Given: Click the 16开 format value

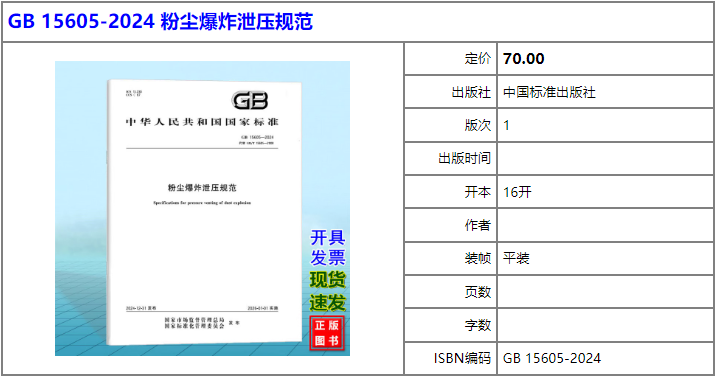Looking at the screenshot, I should pyautogui.click(x=517, y=192).
